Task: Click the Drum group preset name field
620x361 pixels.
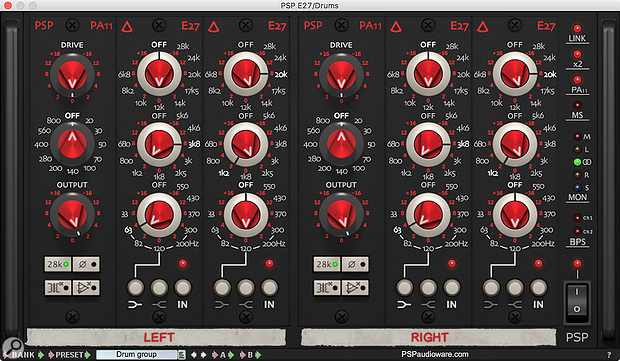Action: pyautogui.click(x=137, y=355)
